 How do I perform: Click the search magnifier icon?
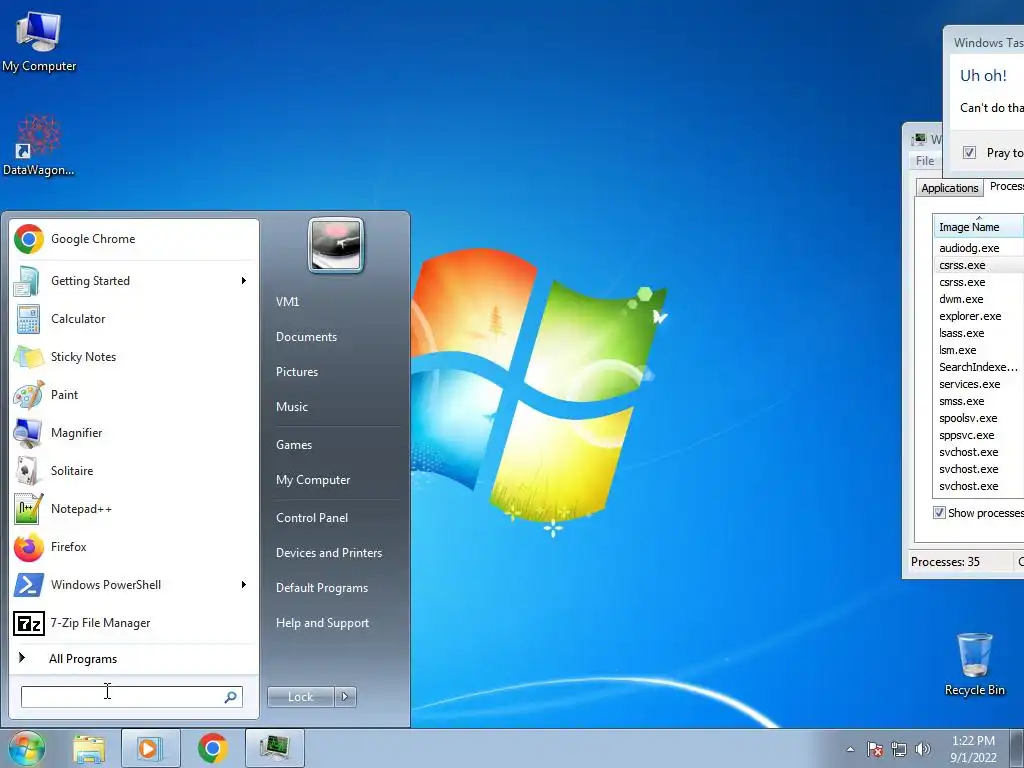pyautogui.click(x=231, y=697)
